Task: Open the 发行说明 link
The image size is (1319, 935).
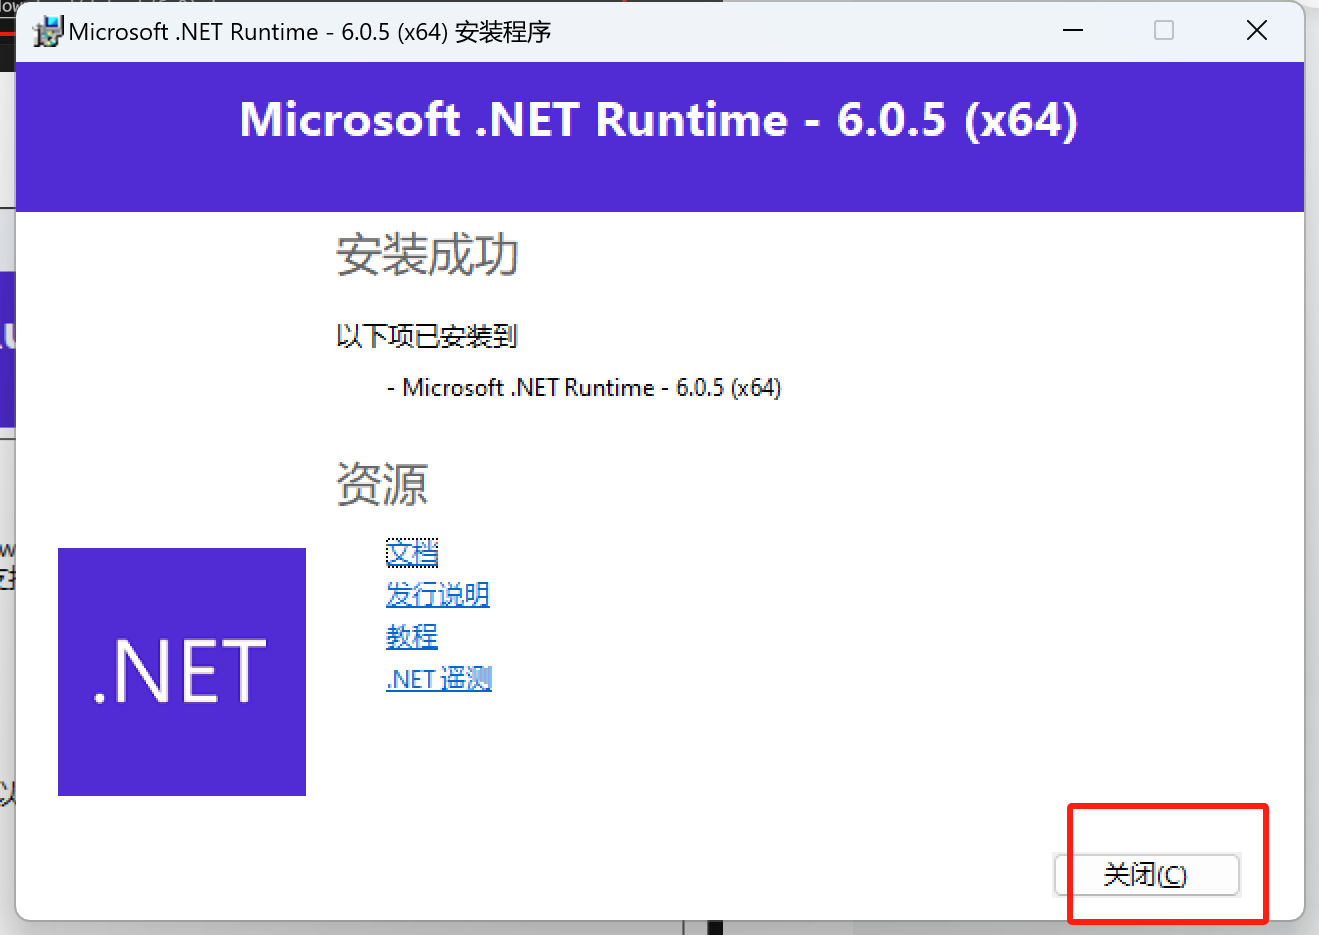Action: click(438, 595)
